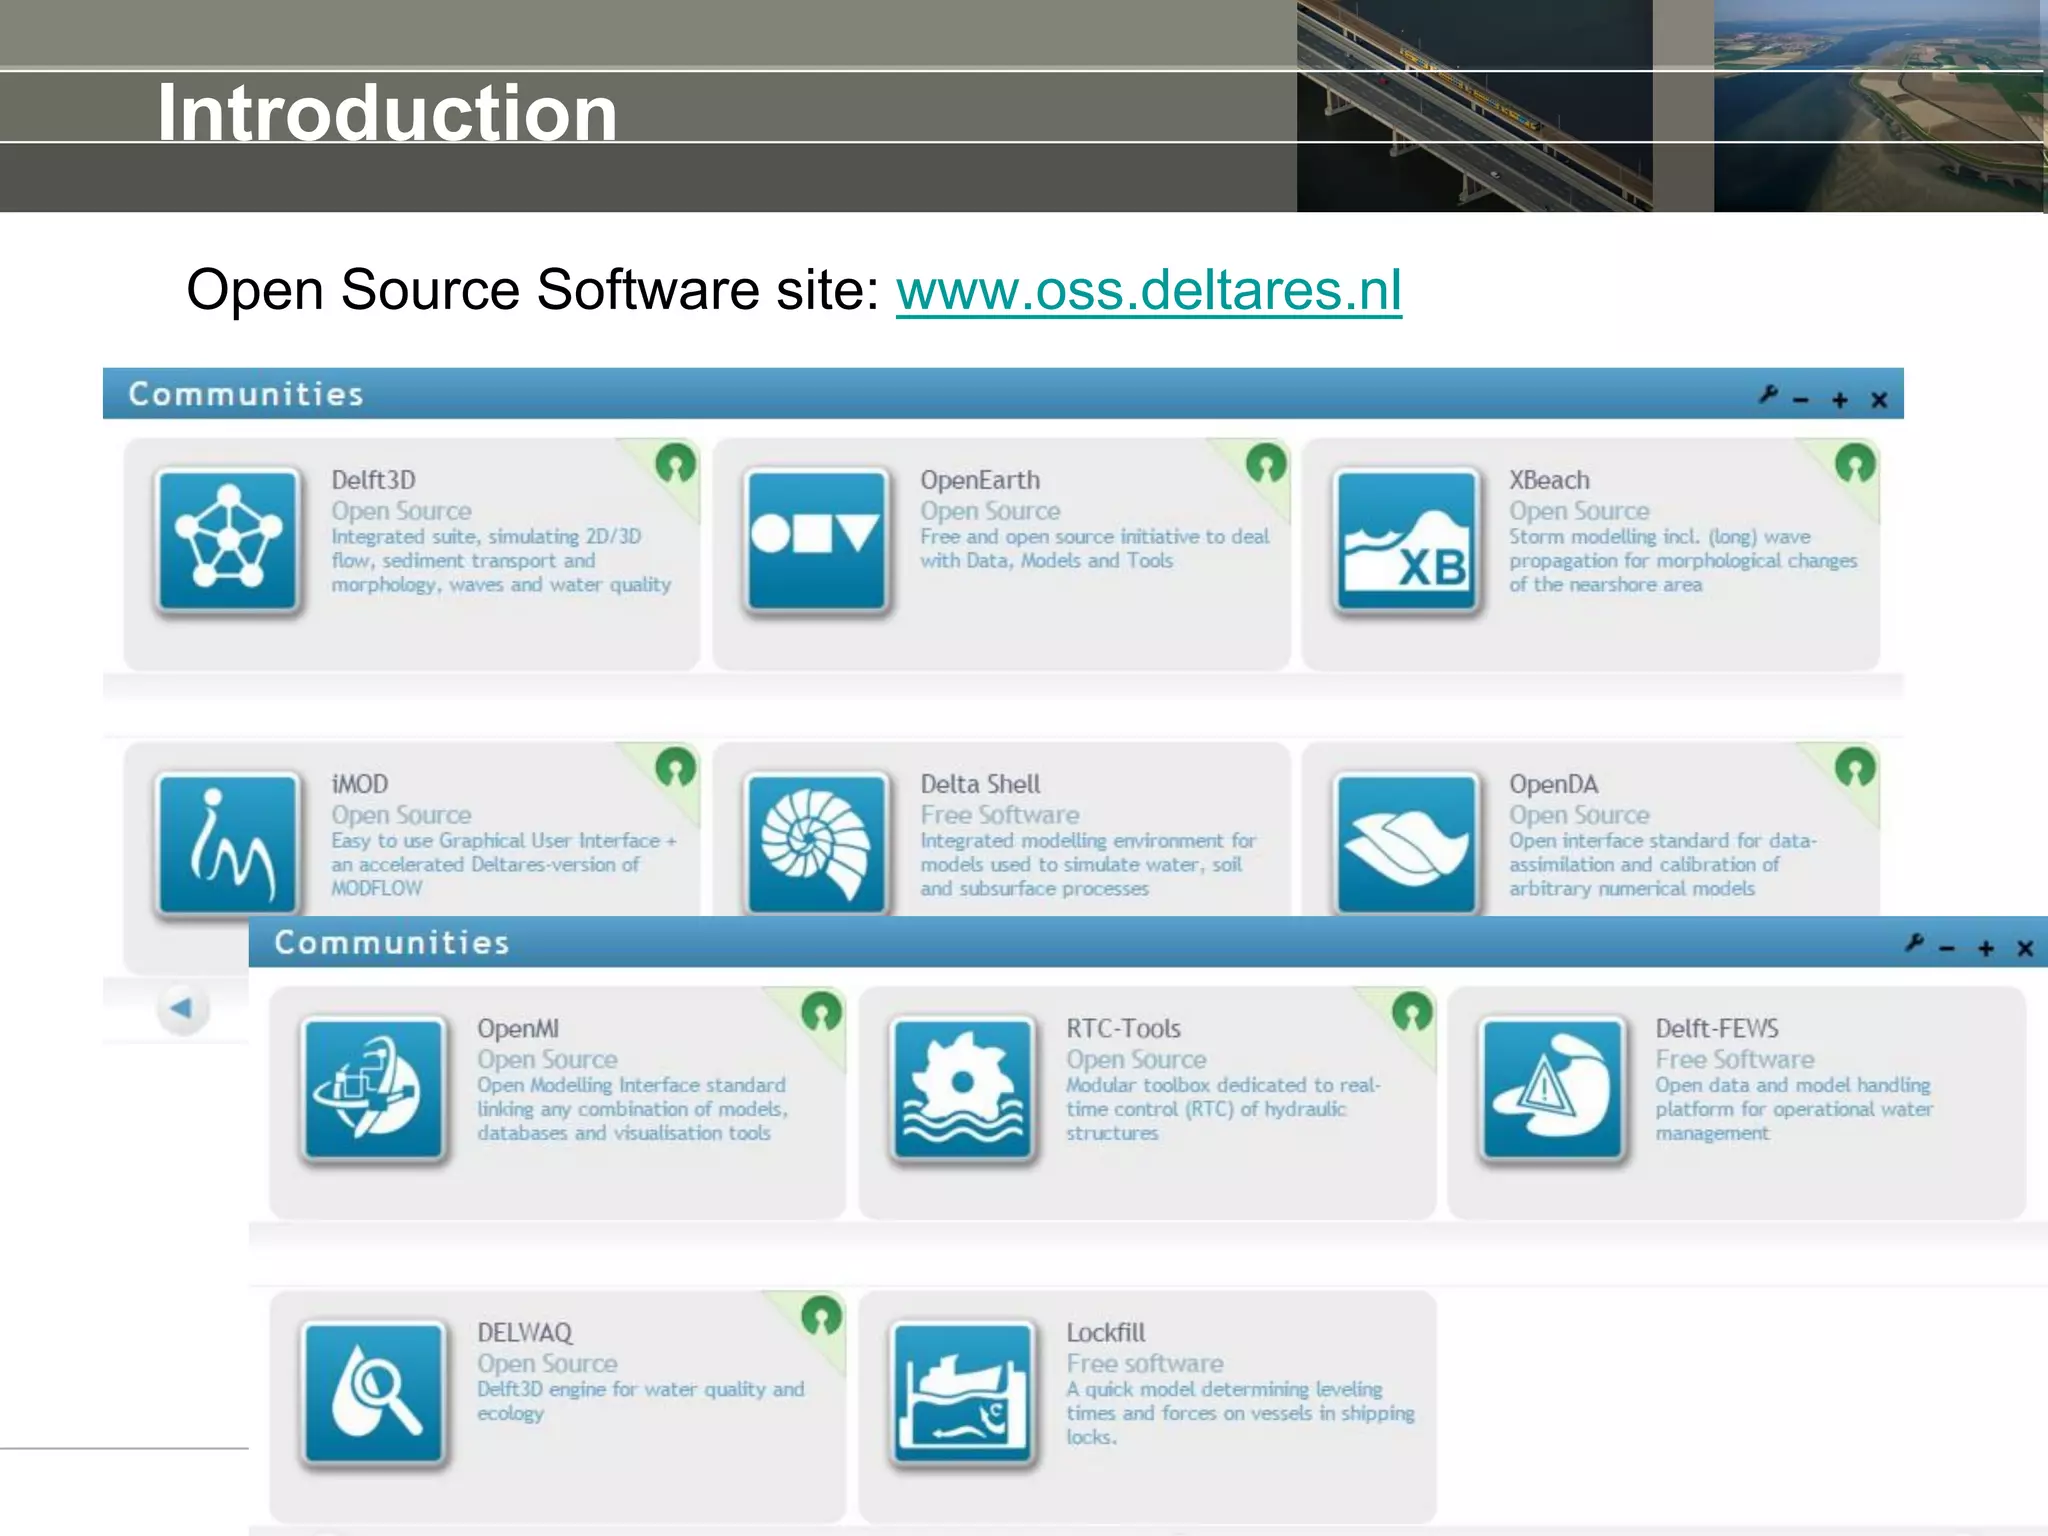Click the open source badge on OpenDA
This screenshot has height=1536, width=2048.
(x=1855, y=768)
